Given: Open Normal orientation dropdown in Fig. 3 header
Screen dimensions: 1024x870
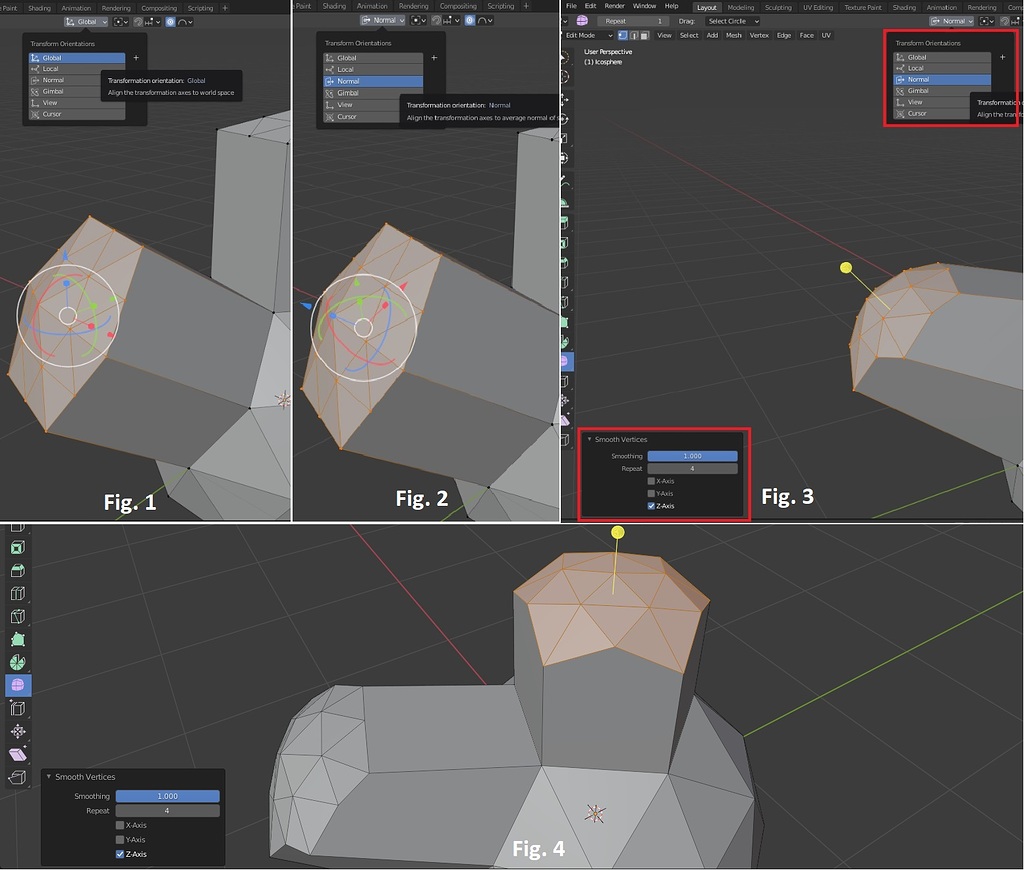Looking at the screenshot, I should (x=952, y=21).
